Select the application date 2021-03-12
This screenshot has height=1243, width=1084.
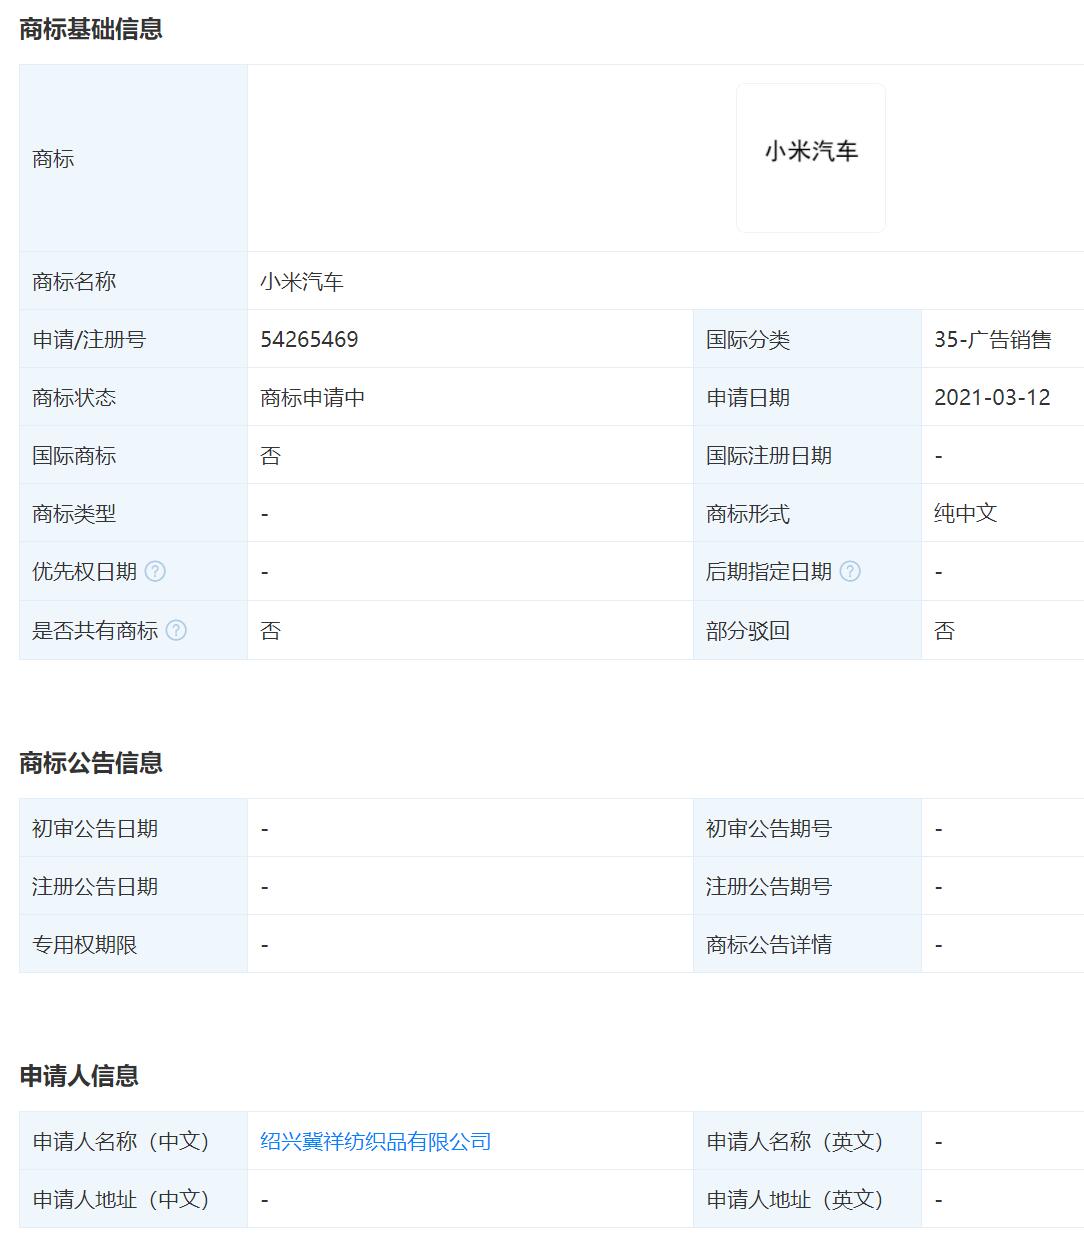click(x=990, y=396)
